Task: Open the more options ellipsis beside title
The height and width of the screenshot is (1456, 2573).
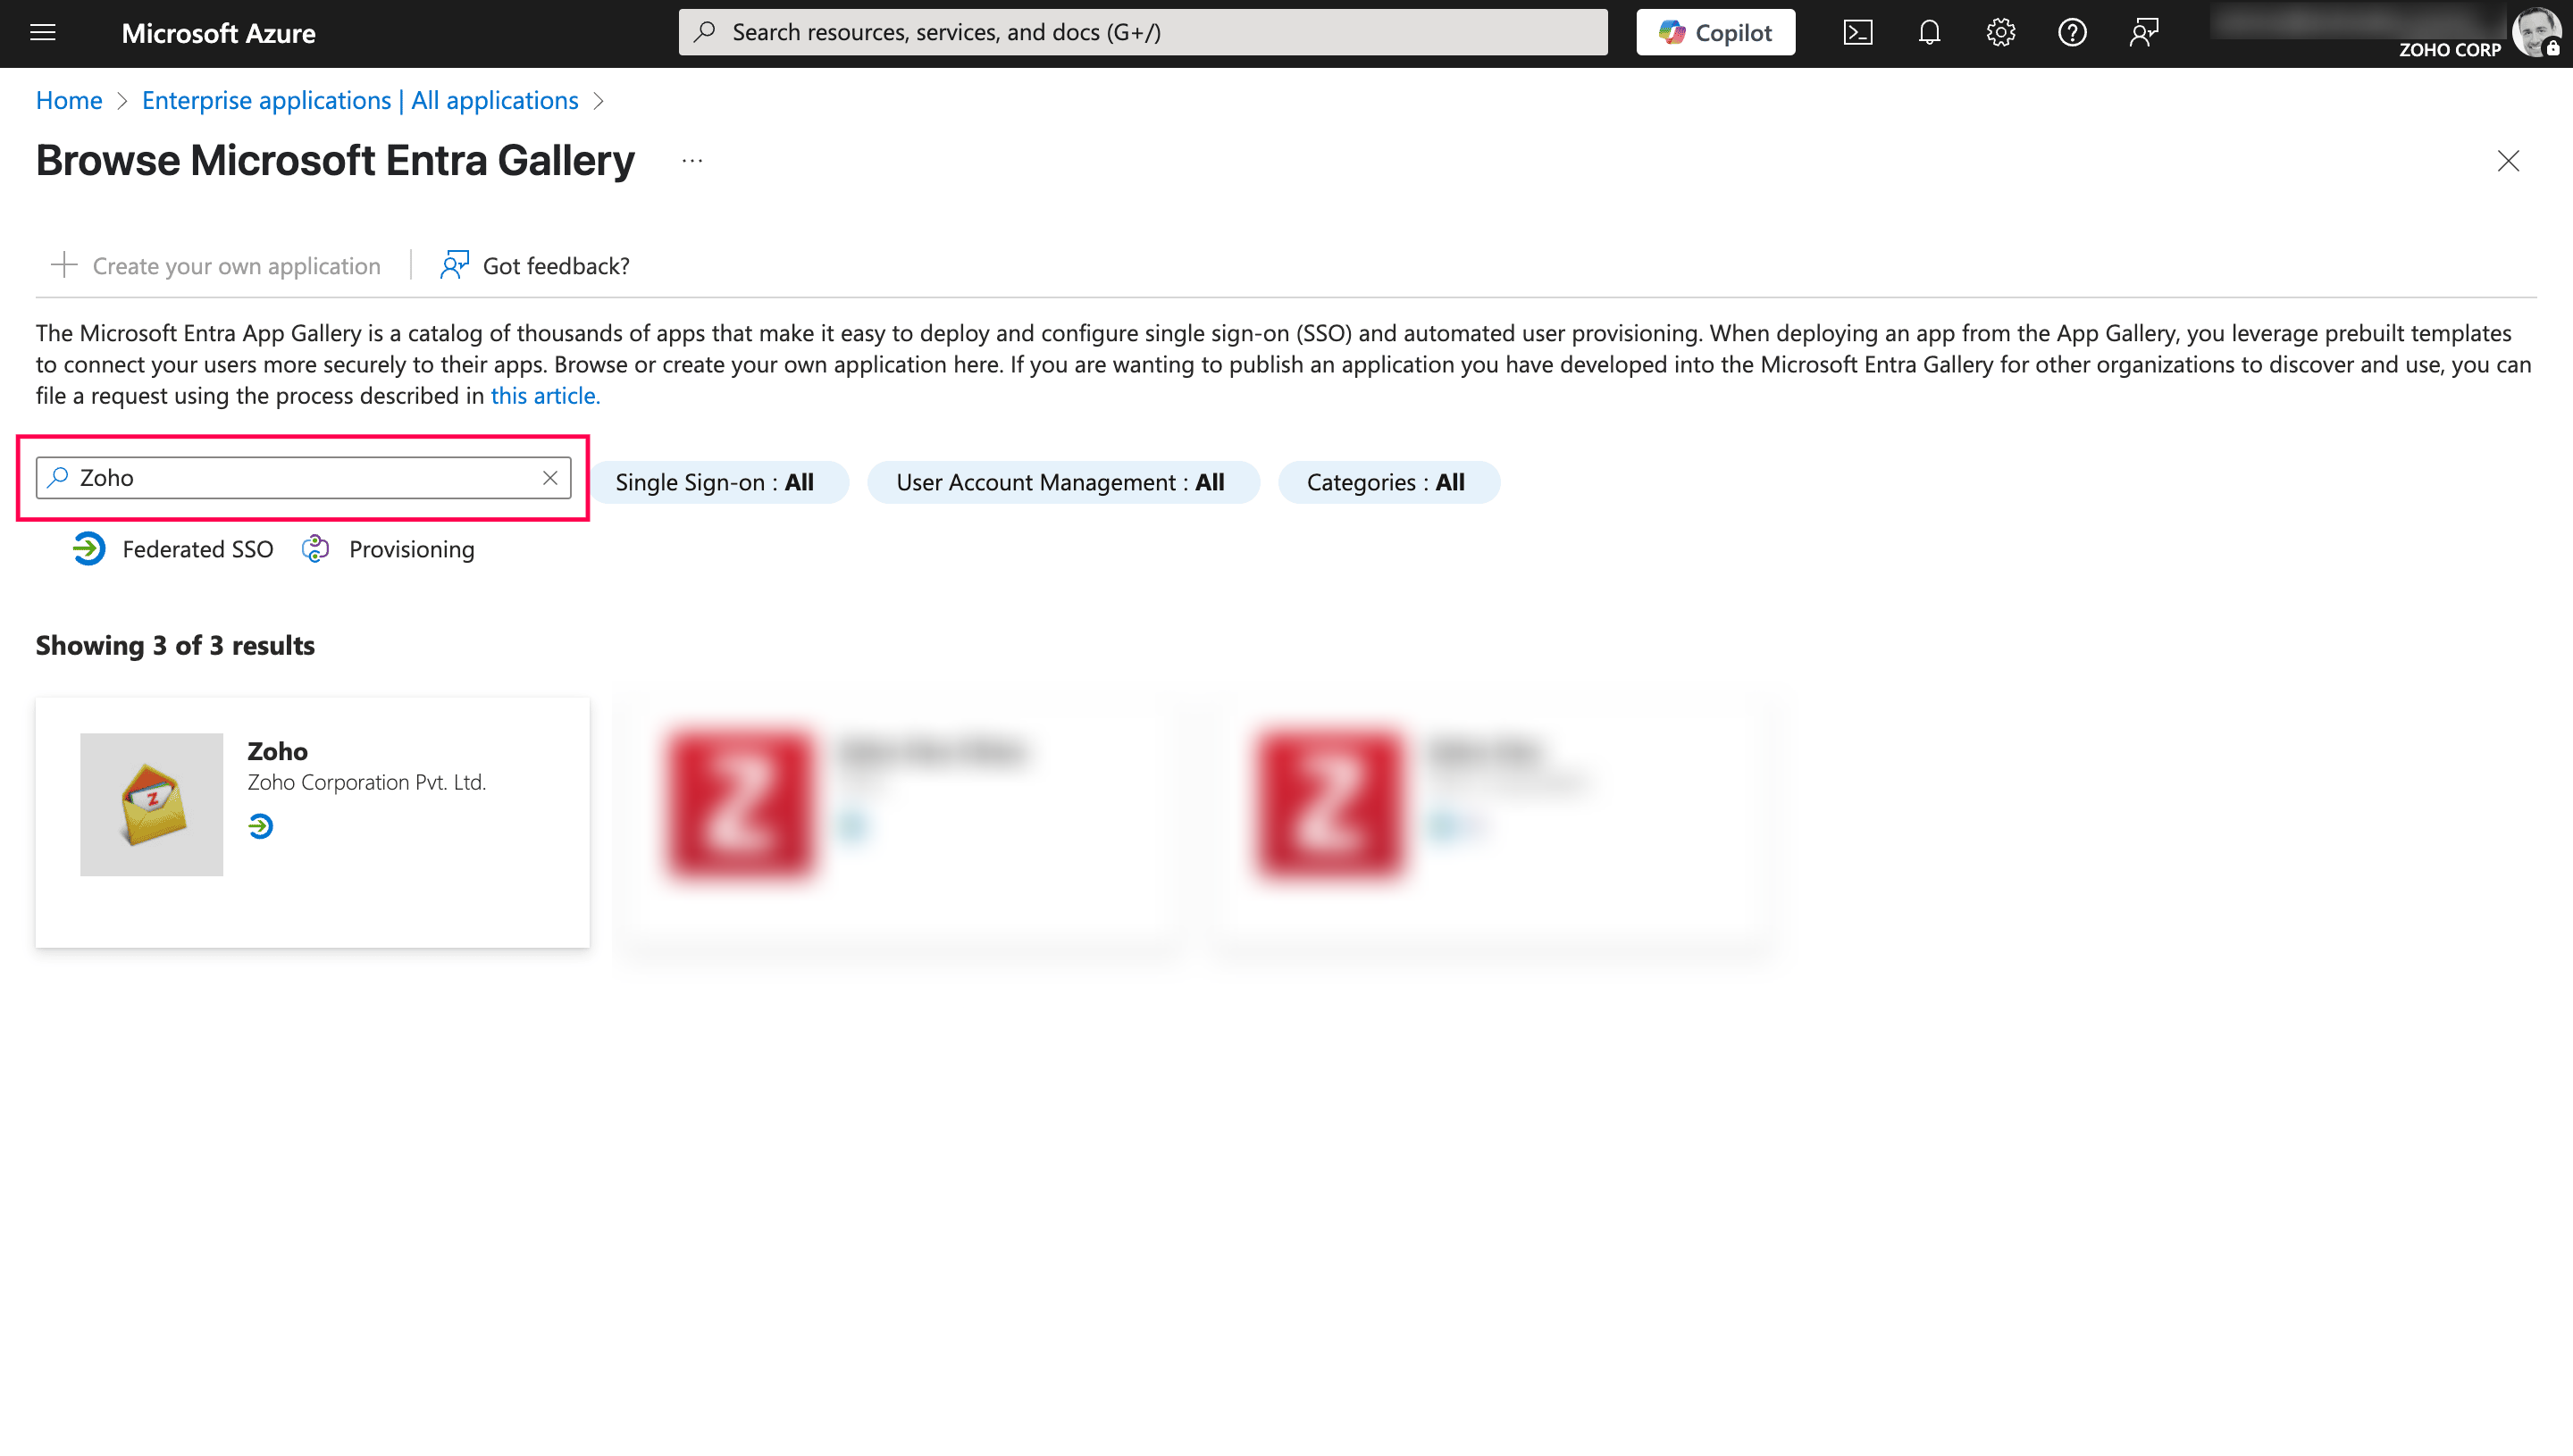Action: 692,161
